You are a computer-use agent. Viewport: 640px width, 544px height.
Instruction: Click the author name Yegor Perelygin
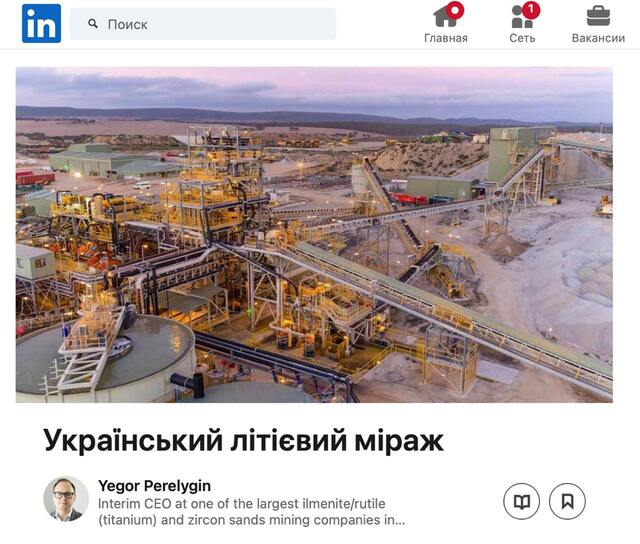(155, 486)
